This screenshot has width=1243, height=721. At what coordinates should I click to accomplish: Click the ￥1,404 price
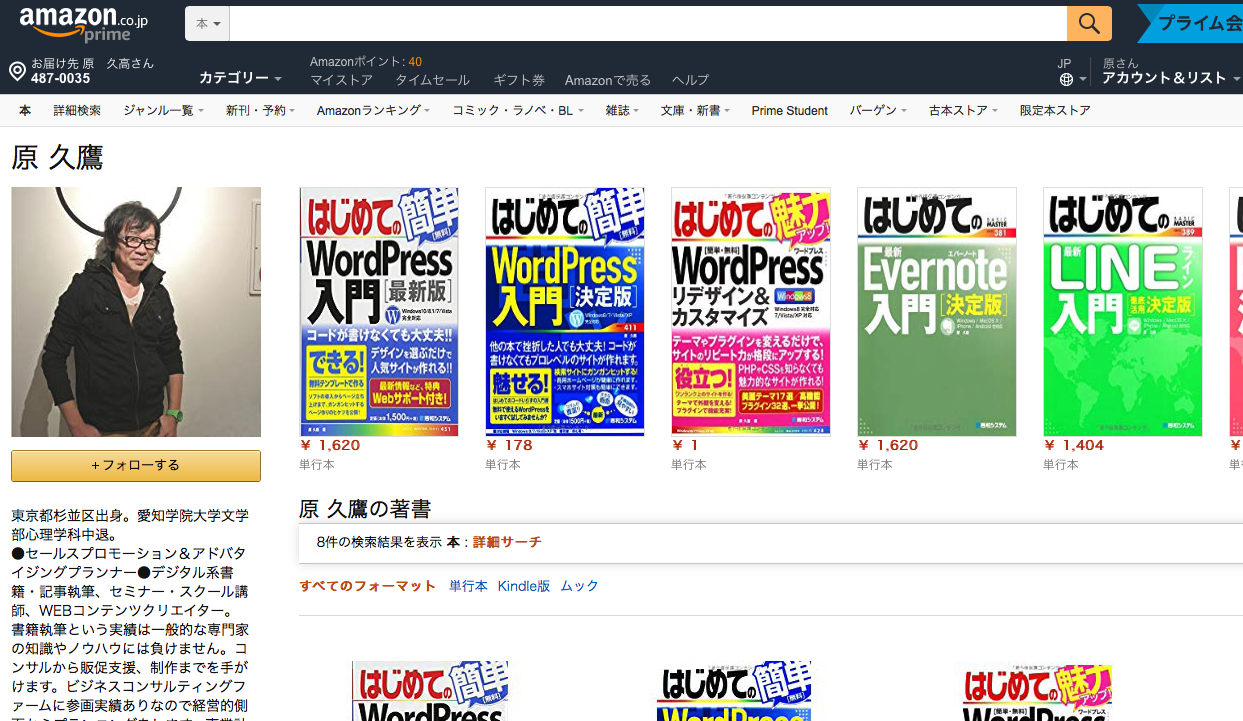click(1073, 446)
